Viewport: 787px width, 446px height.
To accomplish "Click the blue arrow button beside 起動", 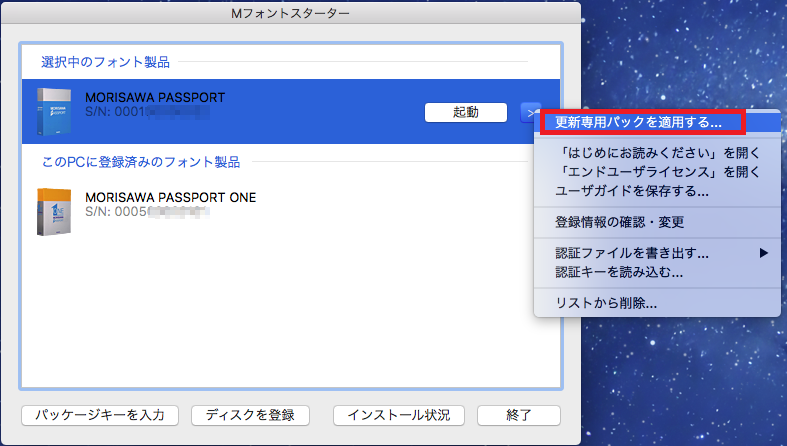I will click(530, 112).
